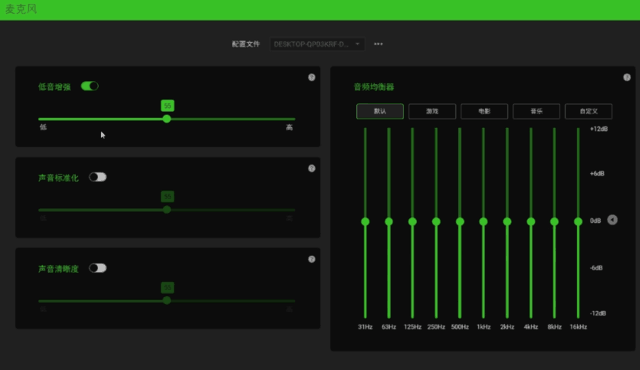Click the 4kHz equalizer band handle
The height and width of the screenshot is (370, 640).
tap(531, 222)
